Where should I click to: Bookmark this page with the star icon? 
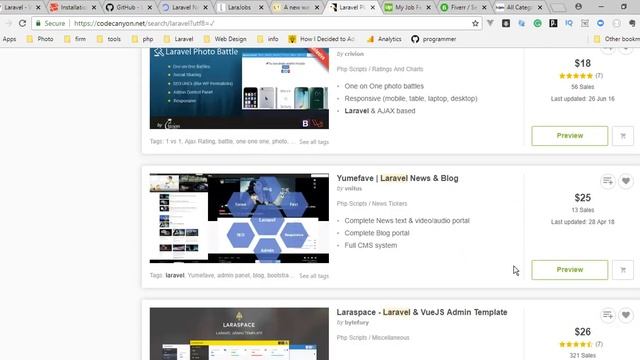tap(475, 23)
